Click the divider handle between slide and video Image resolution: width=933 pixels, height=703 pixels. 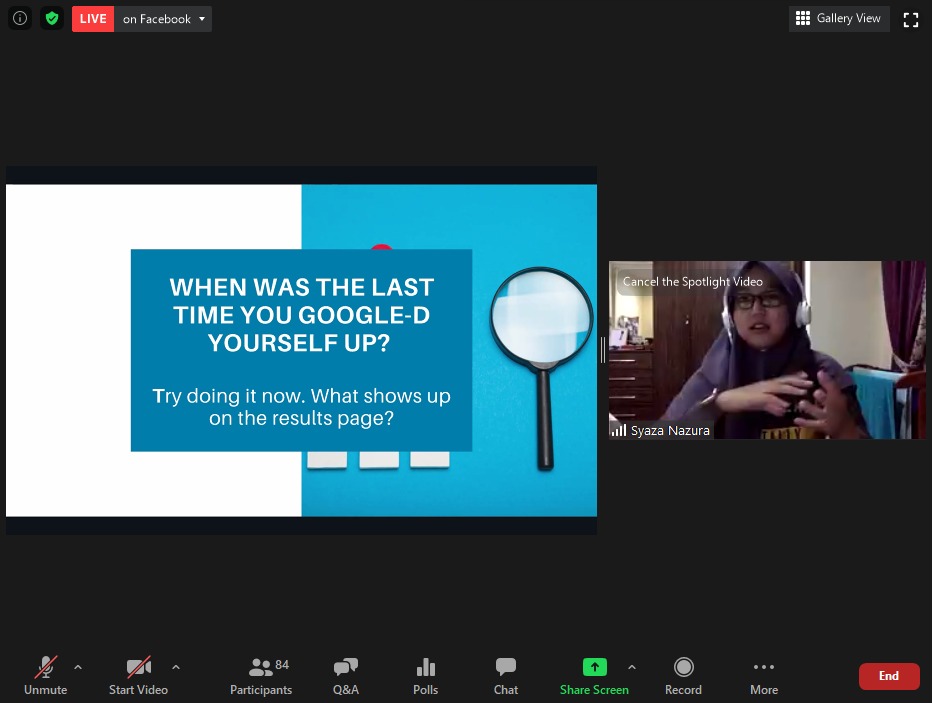coord(603,350)
